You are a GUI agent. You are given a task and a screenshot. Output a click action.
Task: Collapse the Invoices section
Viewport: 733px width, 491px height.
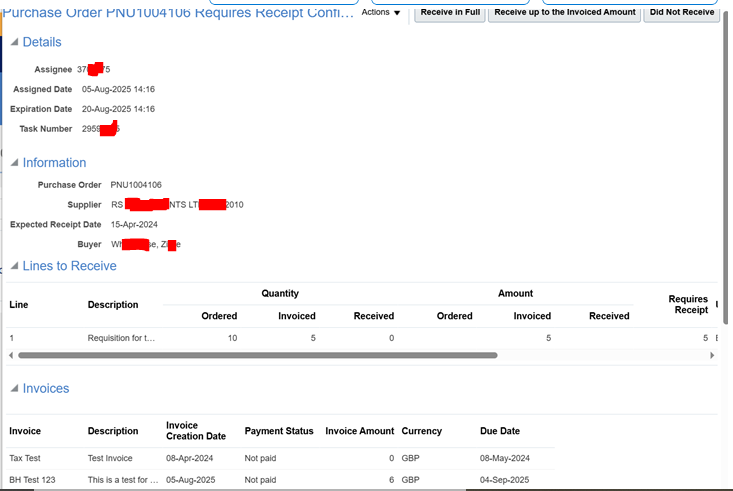click(14, 389)
